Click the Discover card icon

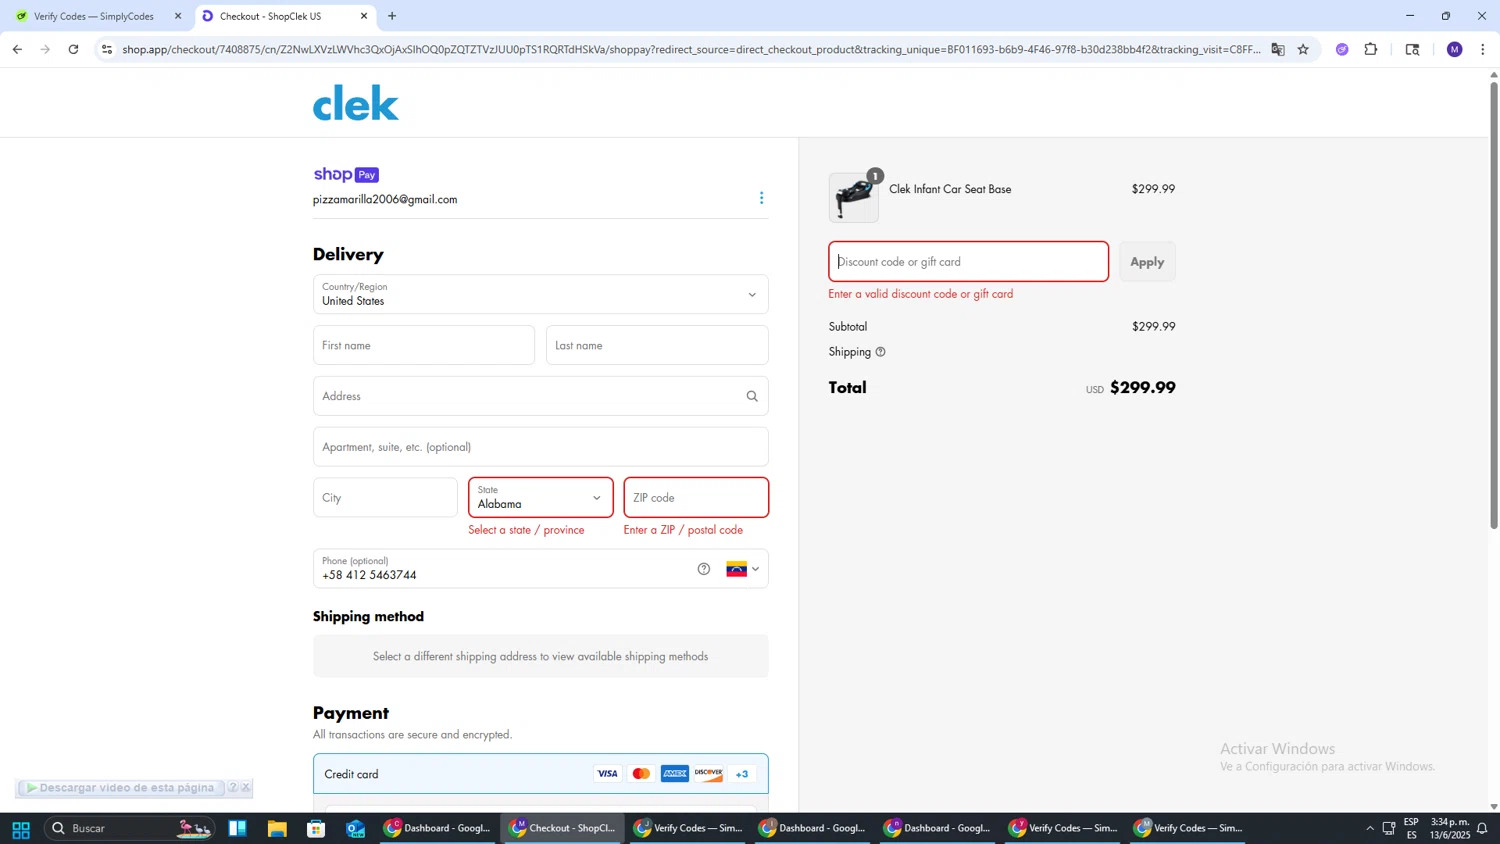pos(709,774)
